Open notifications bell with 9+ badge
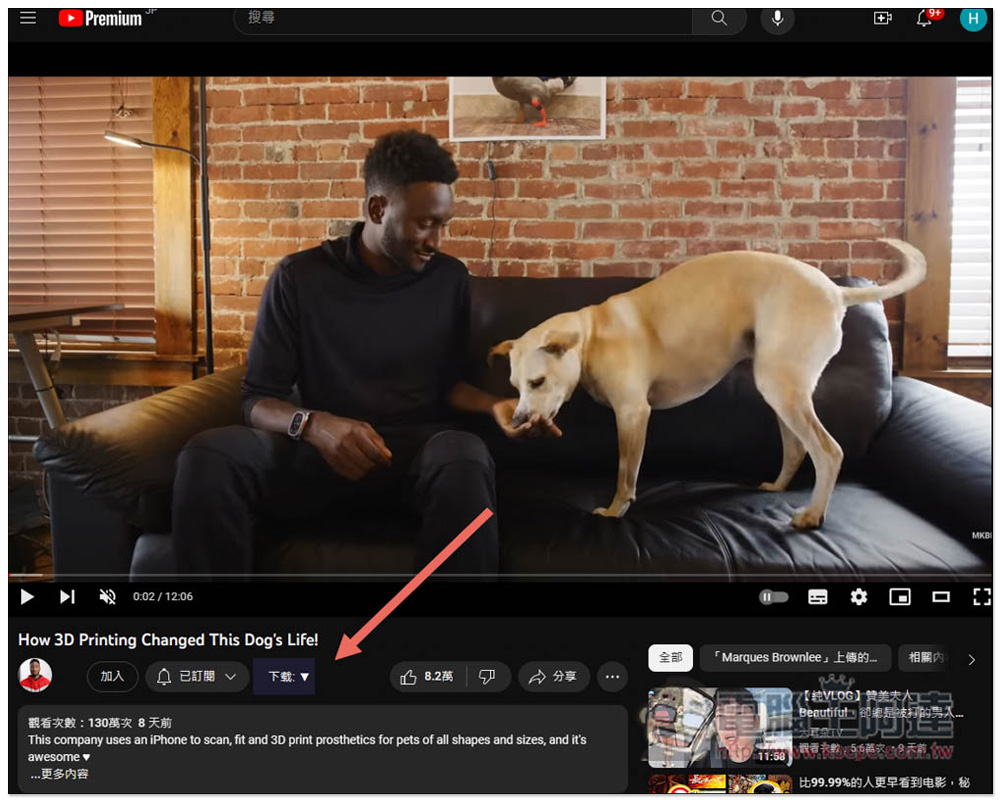This screenshot has width=1000, height=803. (925, 18)
